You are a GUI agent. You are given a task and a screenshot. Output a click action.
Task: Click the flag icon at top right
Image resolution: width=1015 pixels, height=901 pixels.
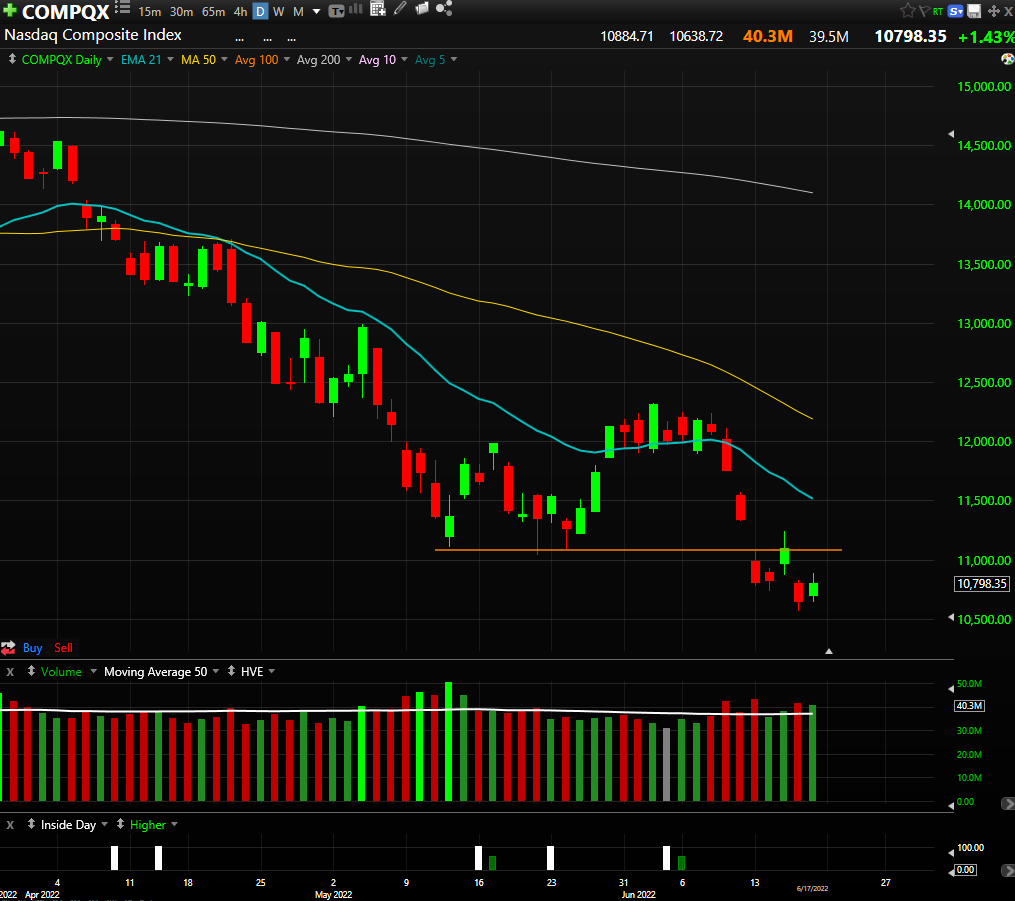[924, 11]
